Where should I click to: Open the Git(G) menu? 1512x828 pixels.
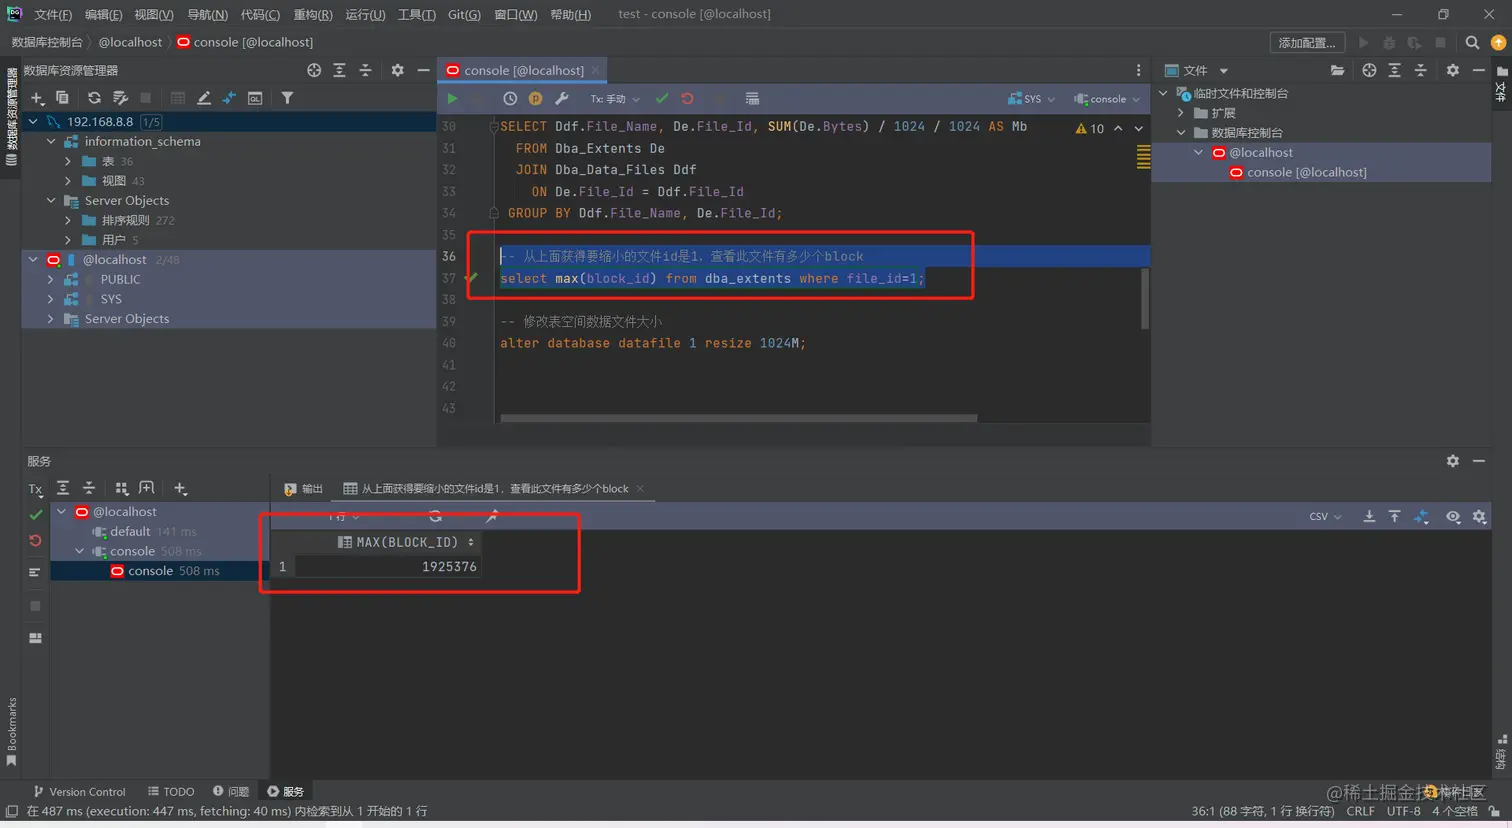(464, 14)
